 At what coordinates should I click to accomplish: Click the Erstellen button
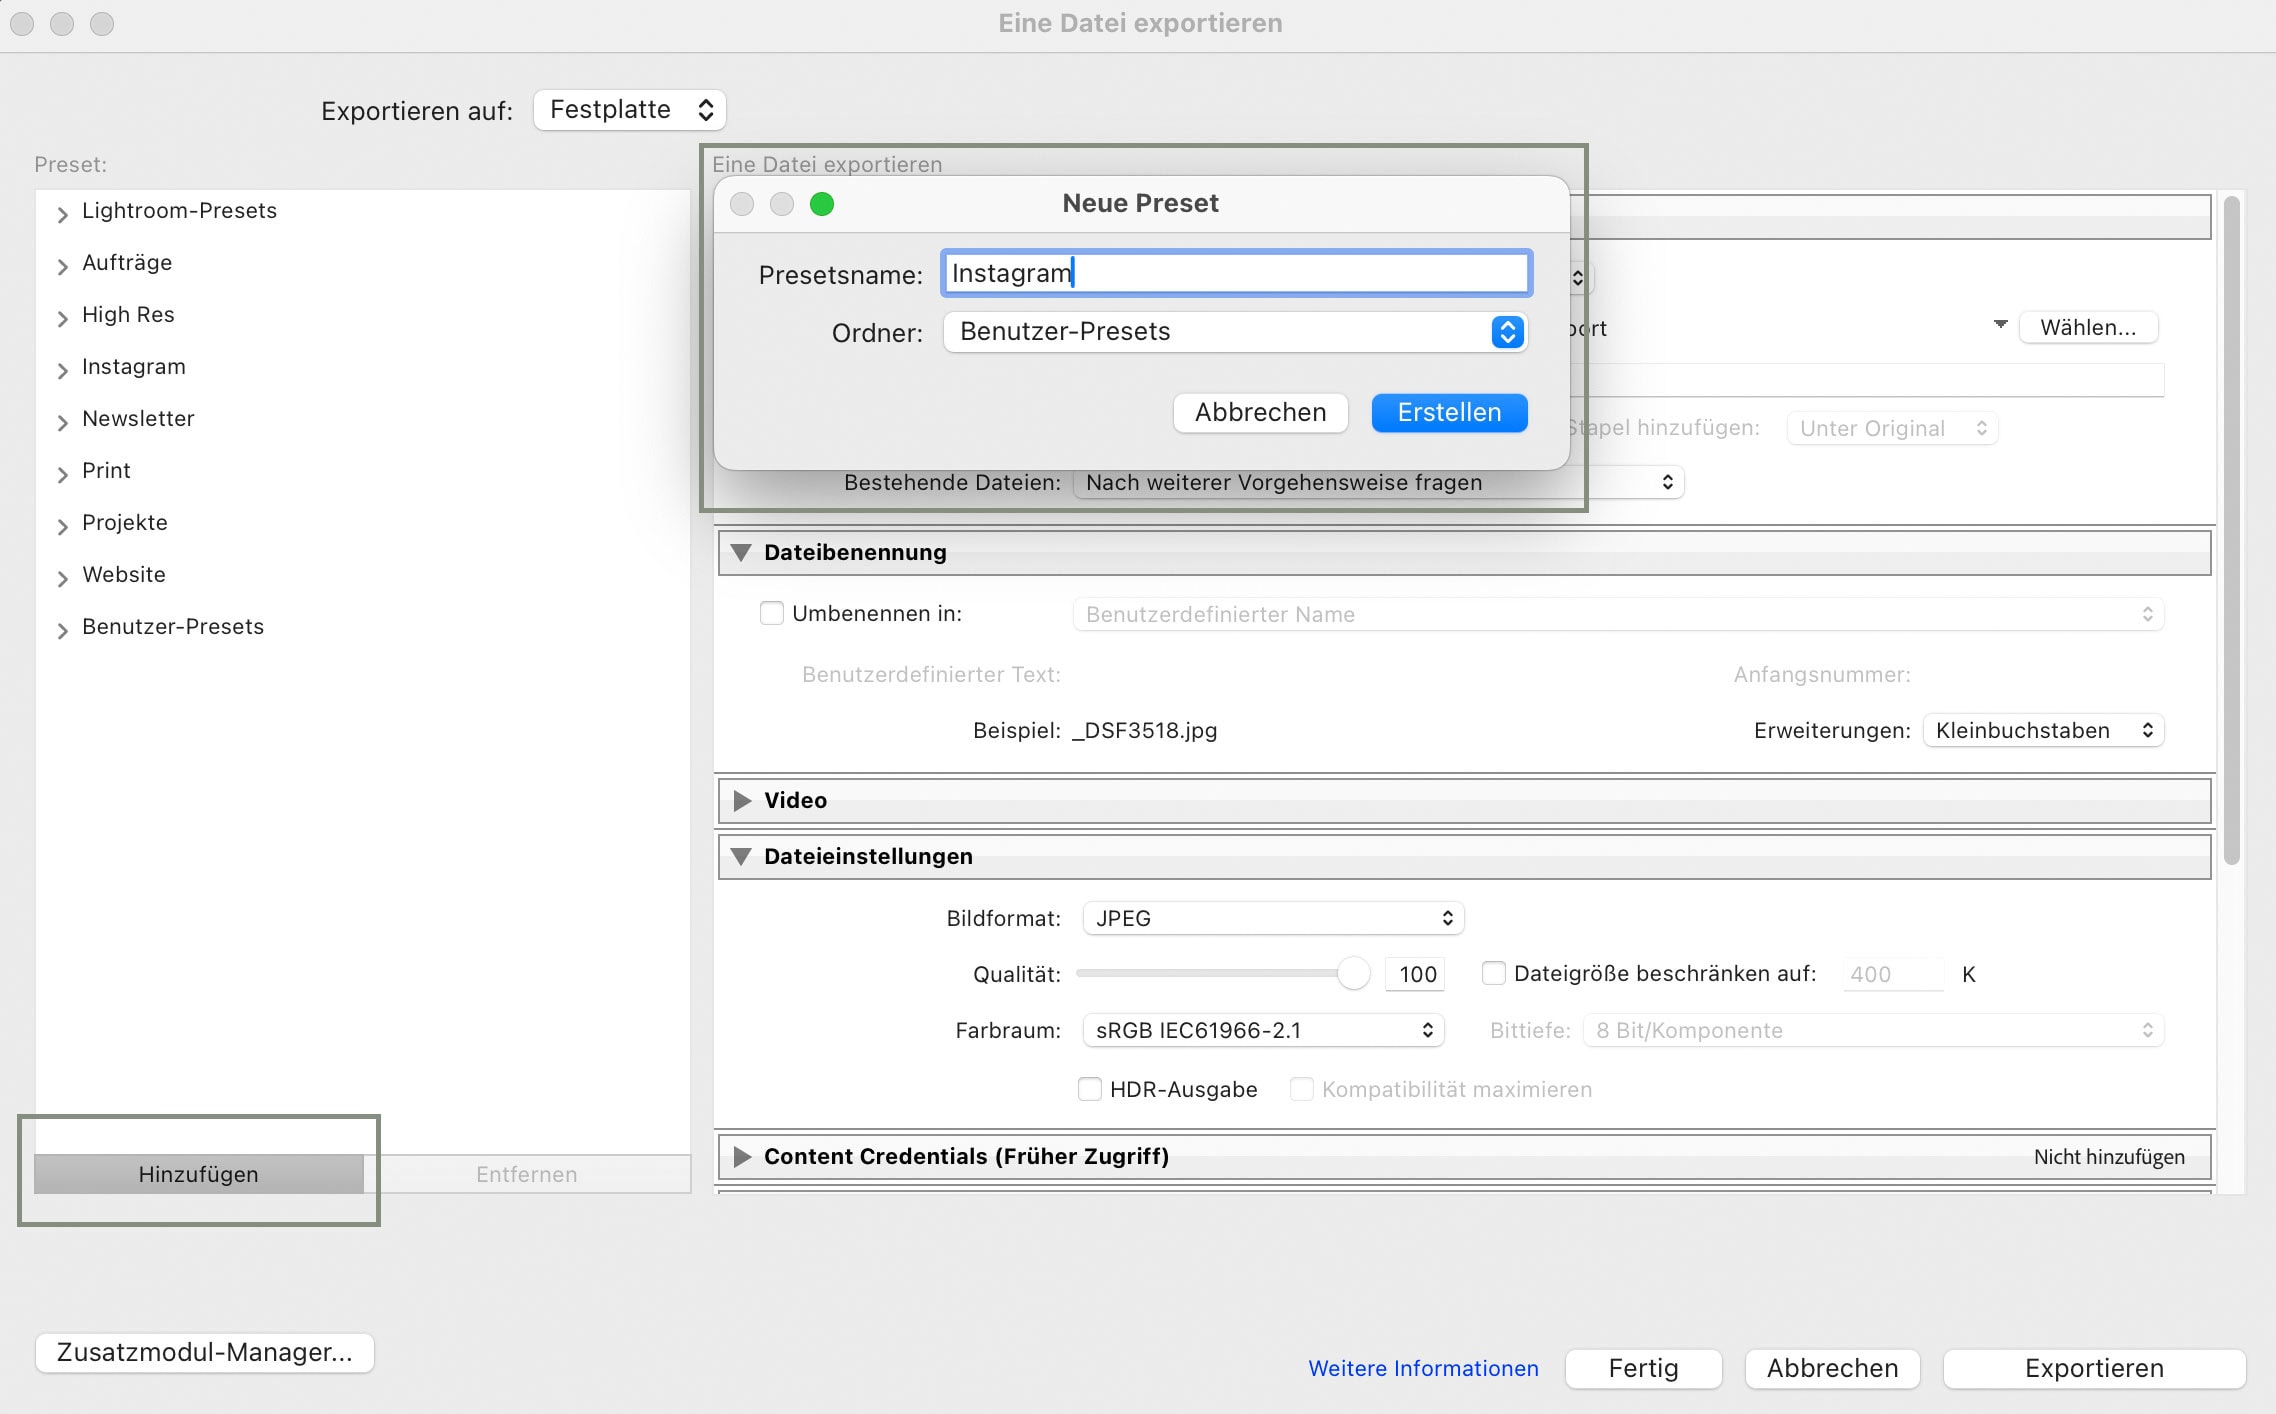point(1448,413)
